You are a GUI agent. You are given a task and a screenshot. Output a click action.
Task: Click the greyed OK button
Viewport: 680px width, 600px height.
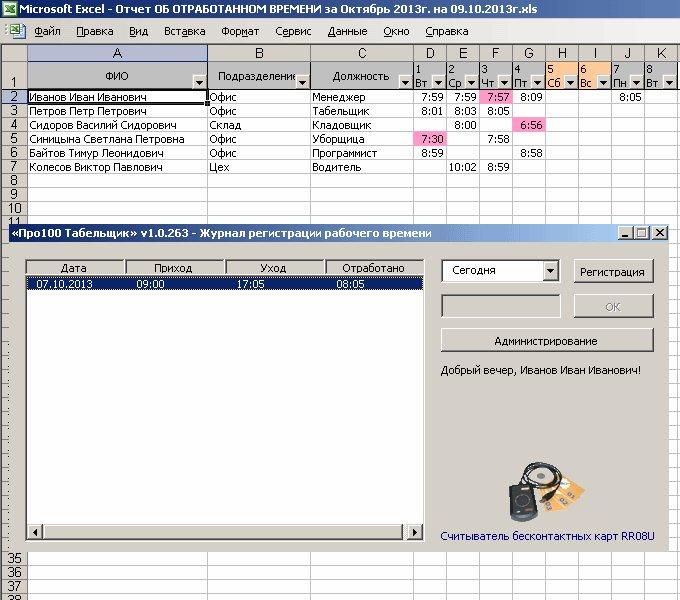(x=613, y=307)
